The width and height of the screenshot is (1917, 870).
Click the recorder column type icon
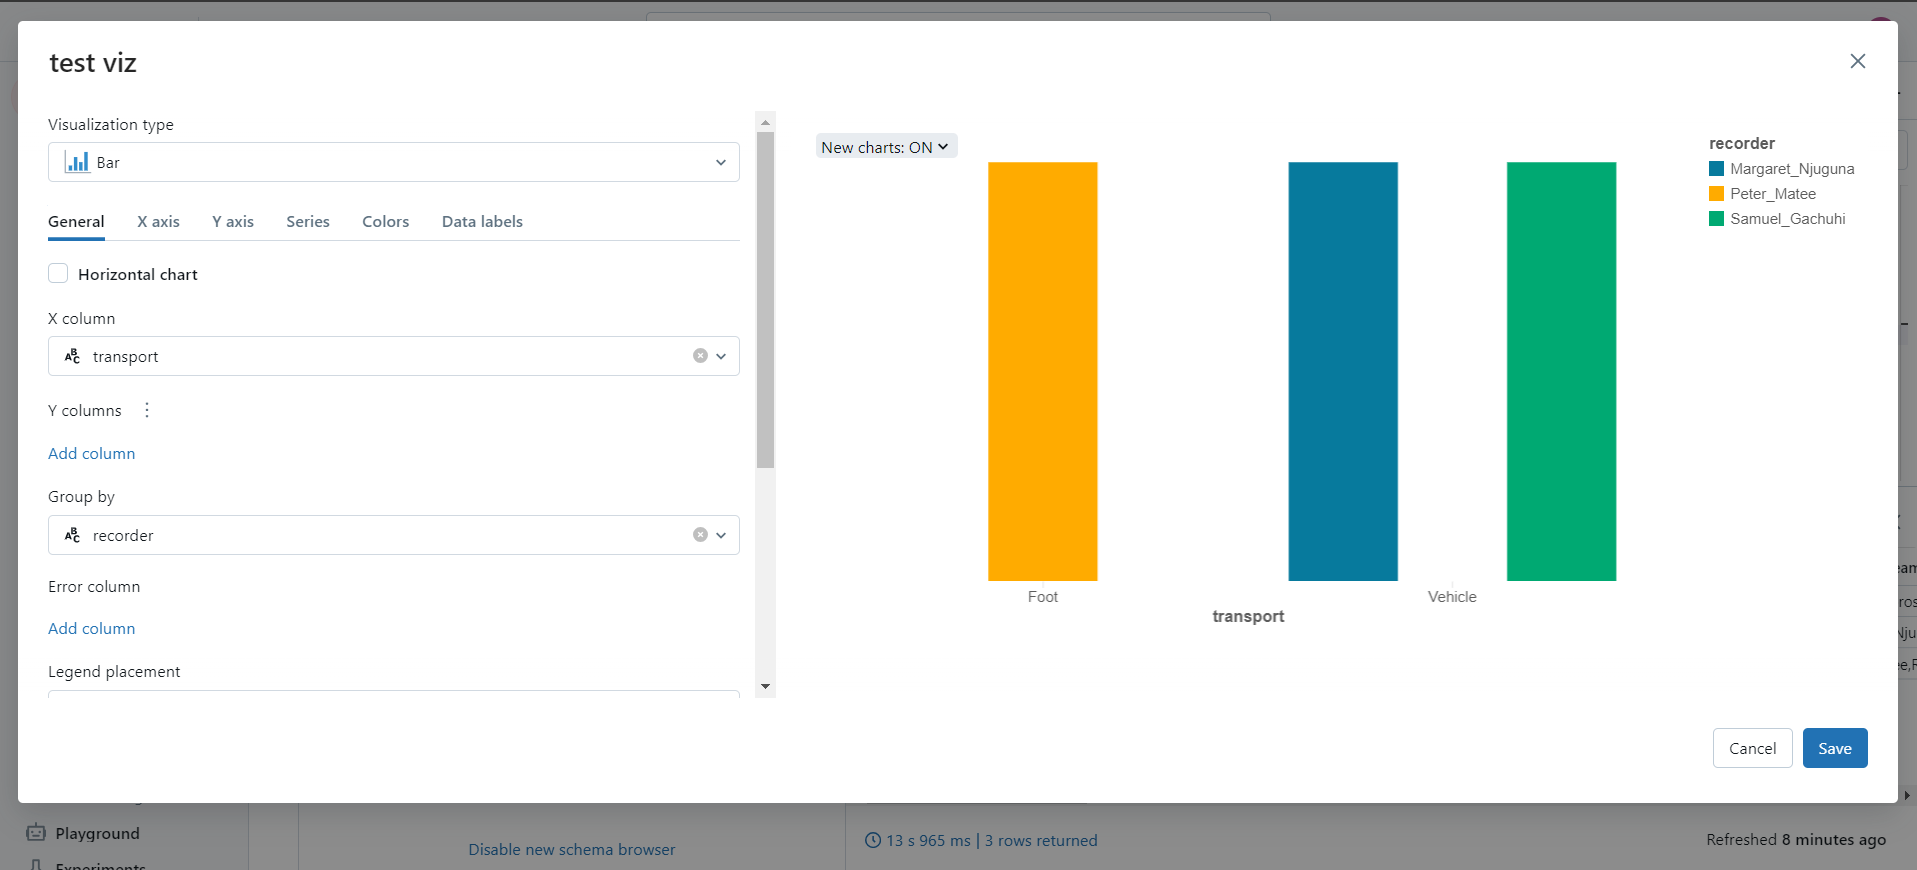click(72, 535)
